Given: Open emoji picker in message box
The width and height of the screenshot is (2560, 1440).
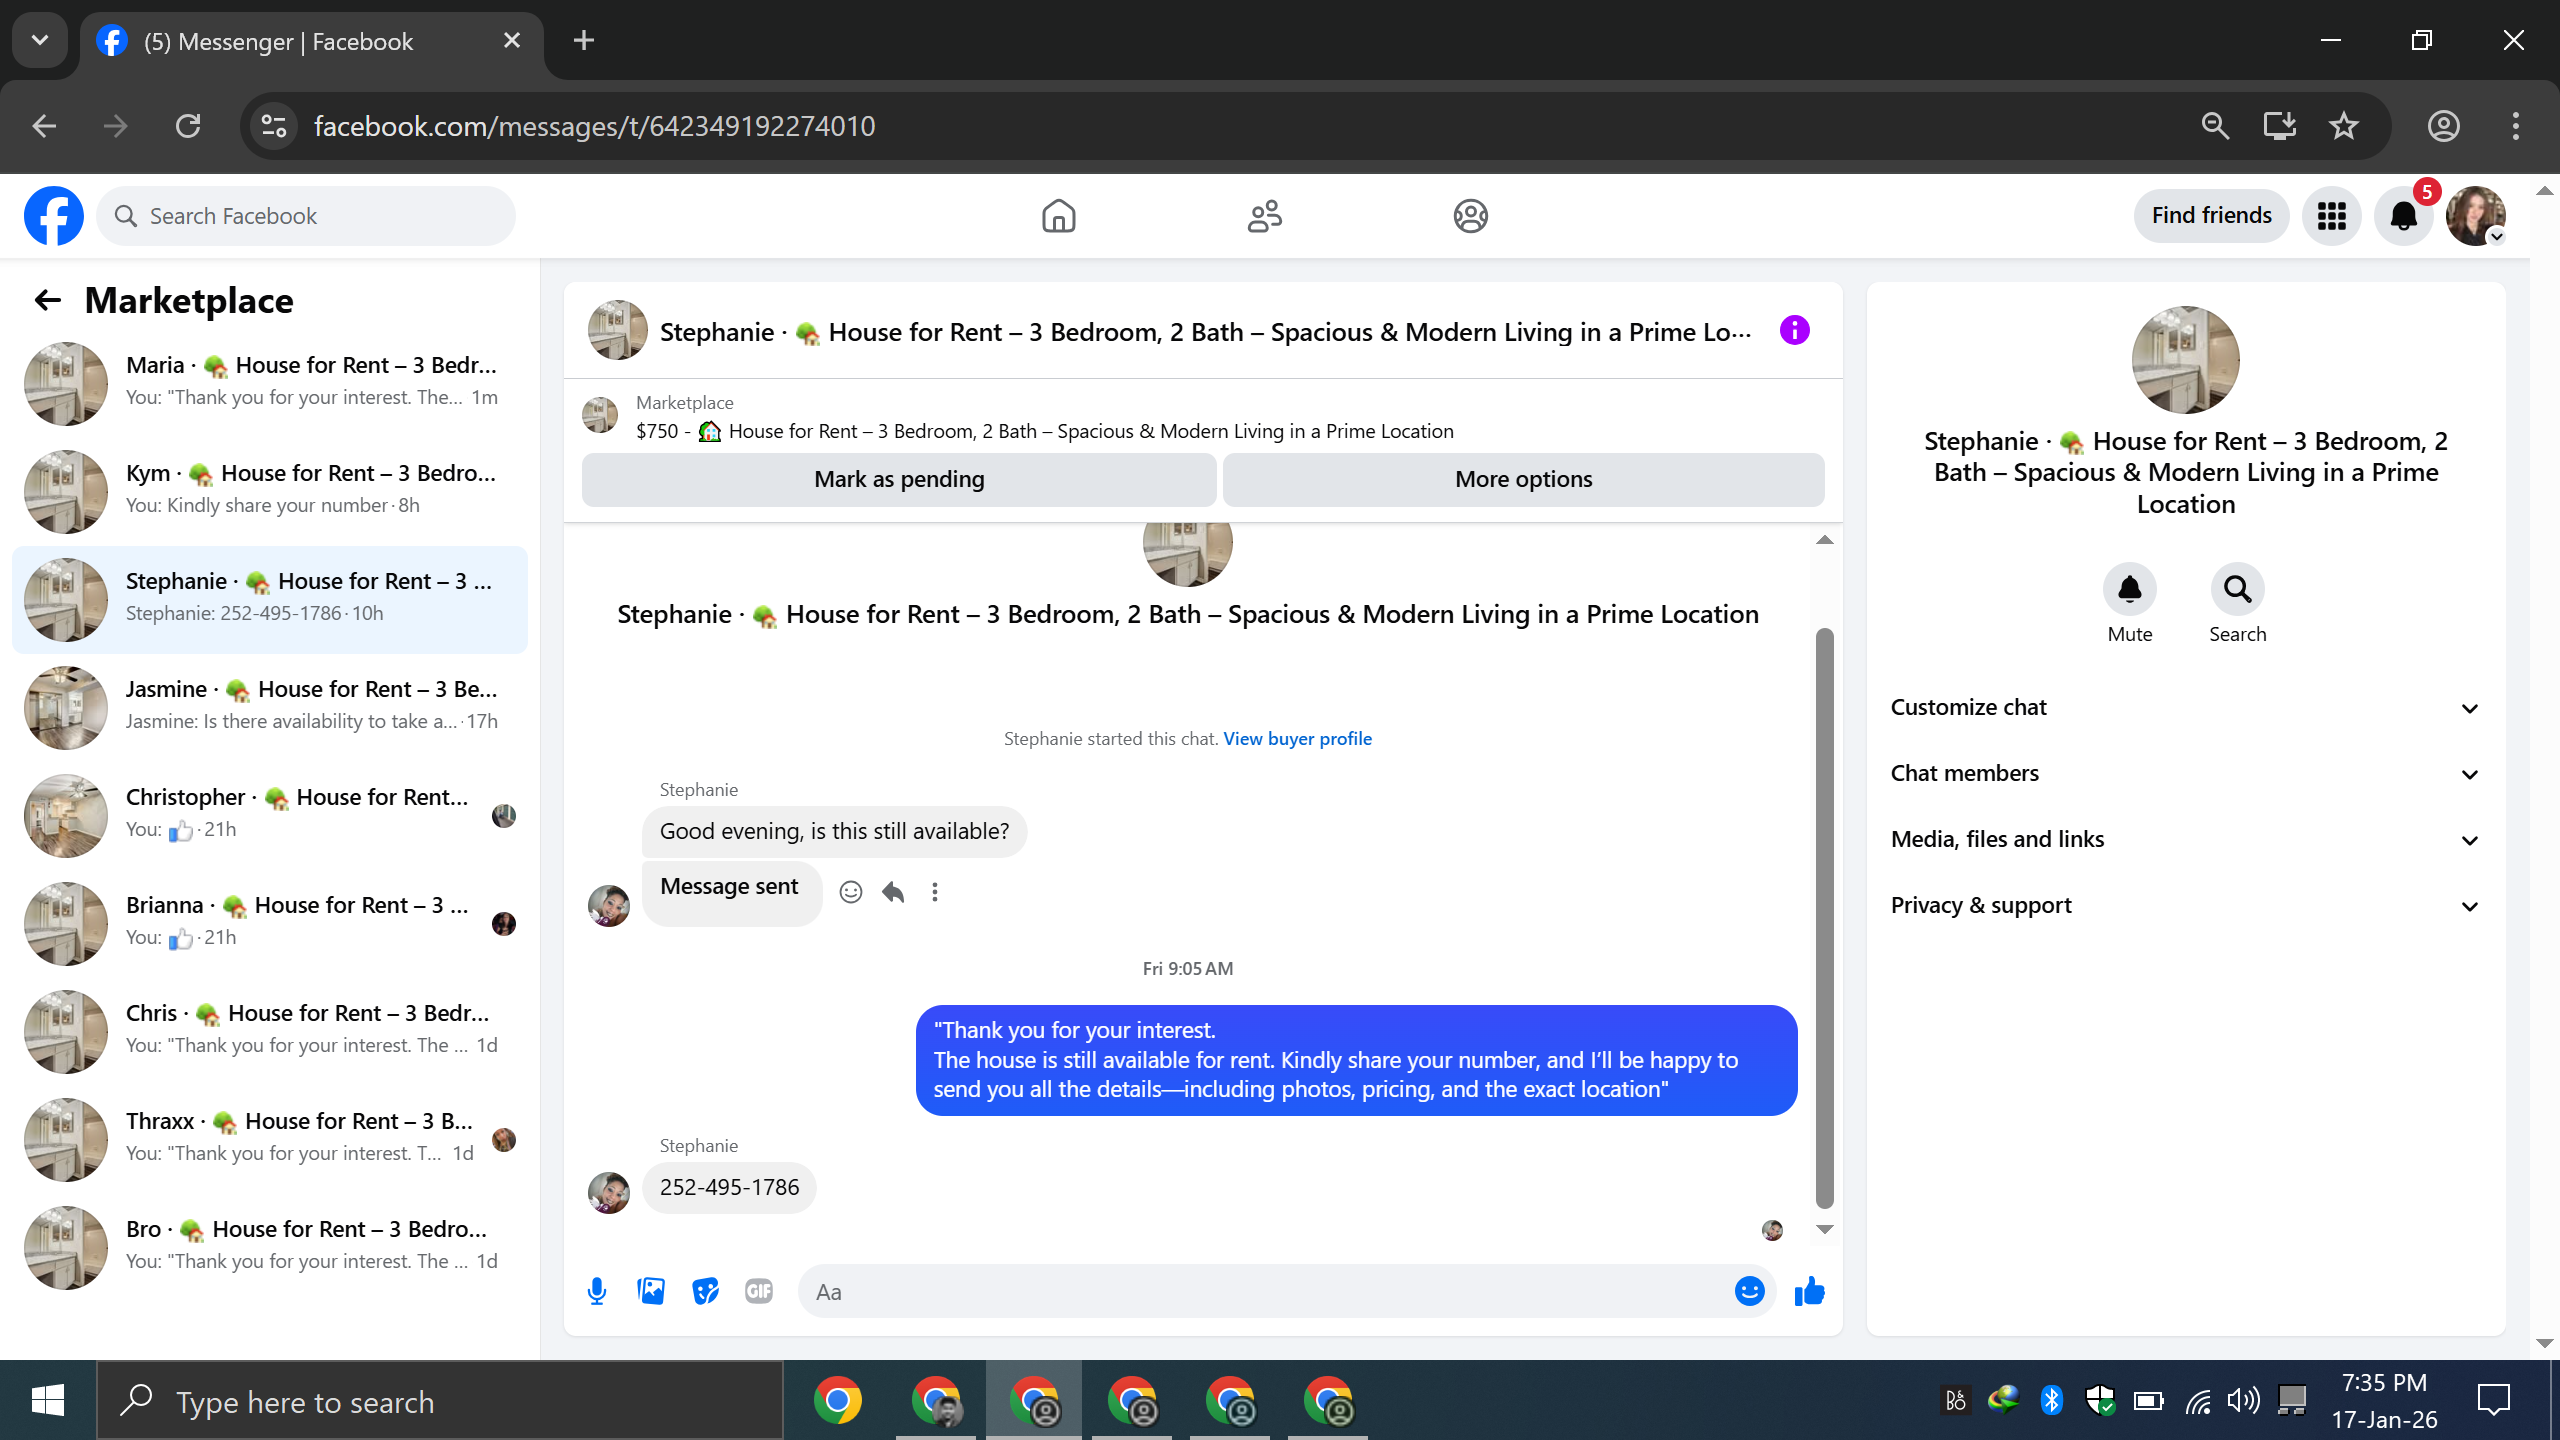Looking at the screenshot, I should tap(1749, 1291).
